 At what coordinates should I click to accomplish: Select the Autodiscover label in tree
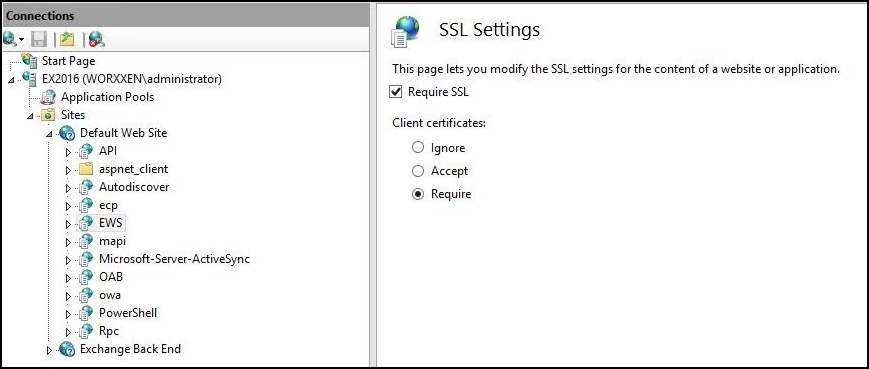click(x=134, y=187)
